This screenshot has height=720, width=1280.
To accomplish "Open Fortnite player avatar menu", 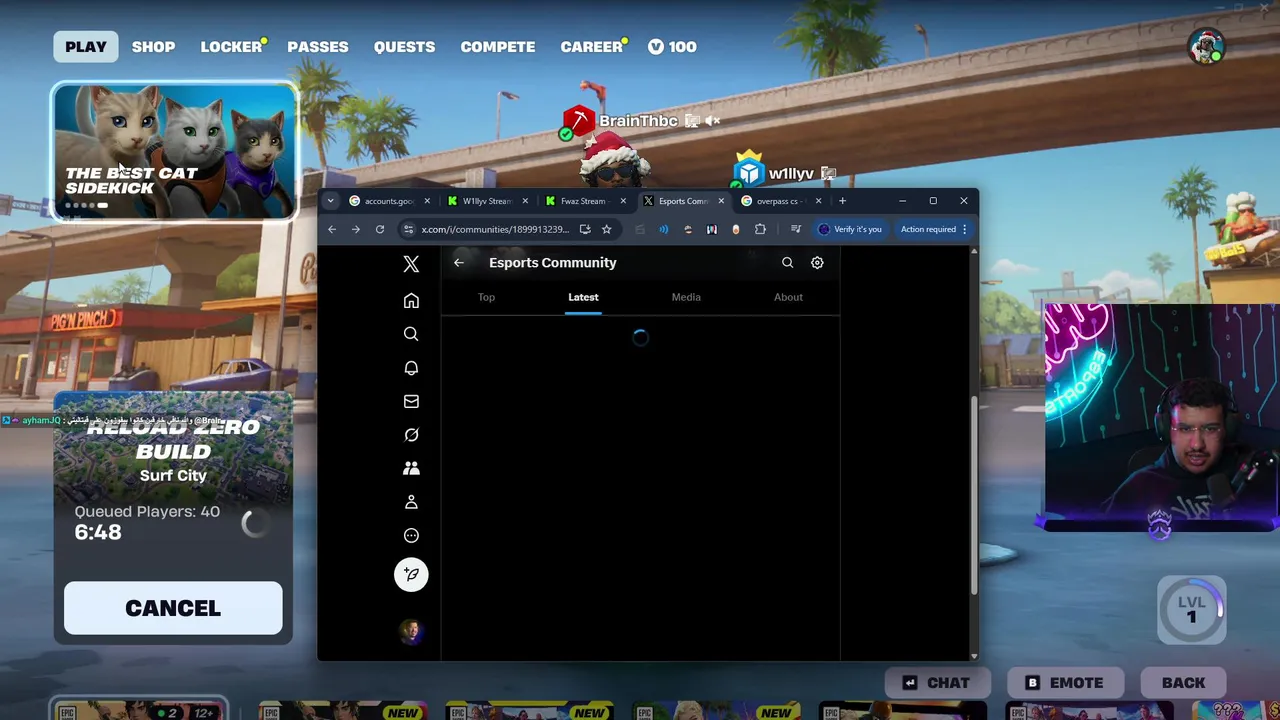I will (x=1206, y=46).
